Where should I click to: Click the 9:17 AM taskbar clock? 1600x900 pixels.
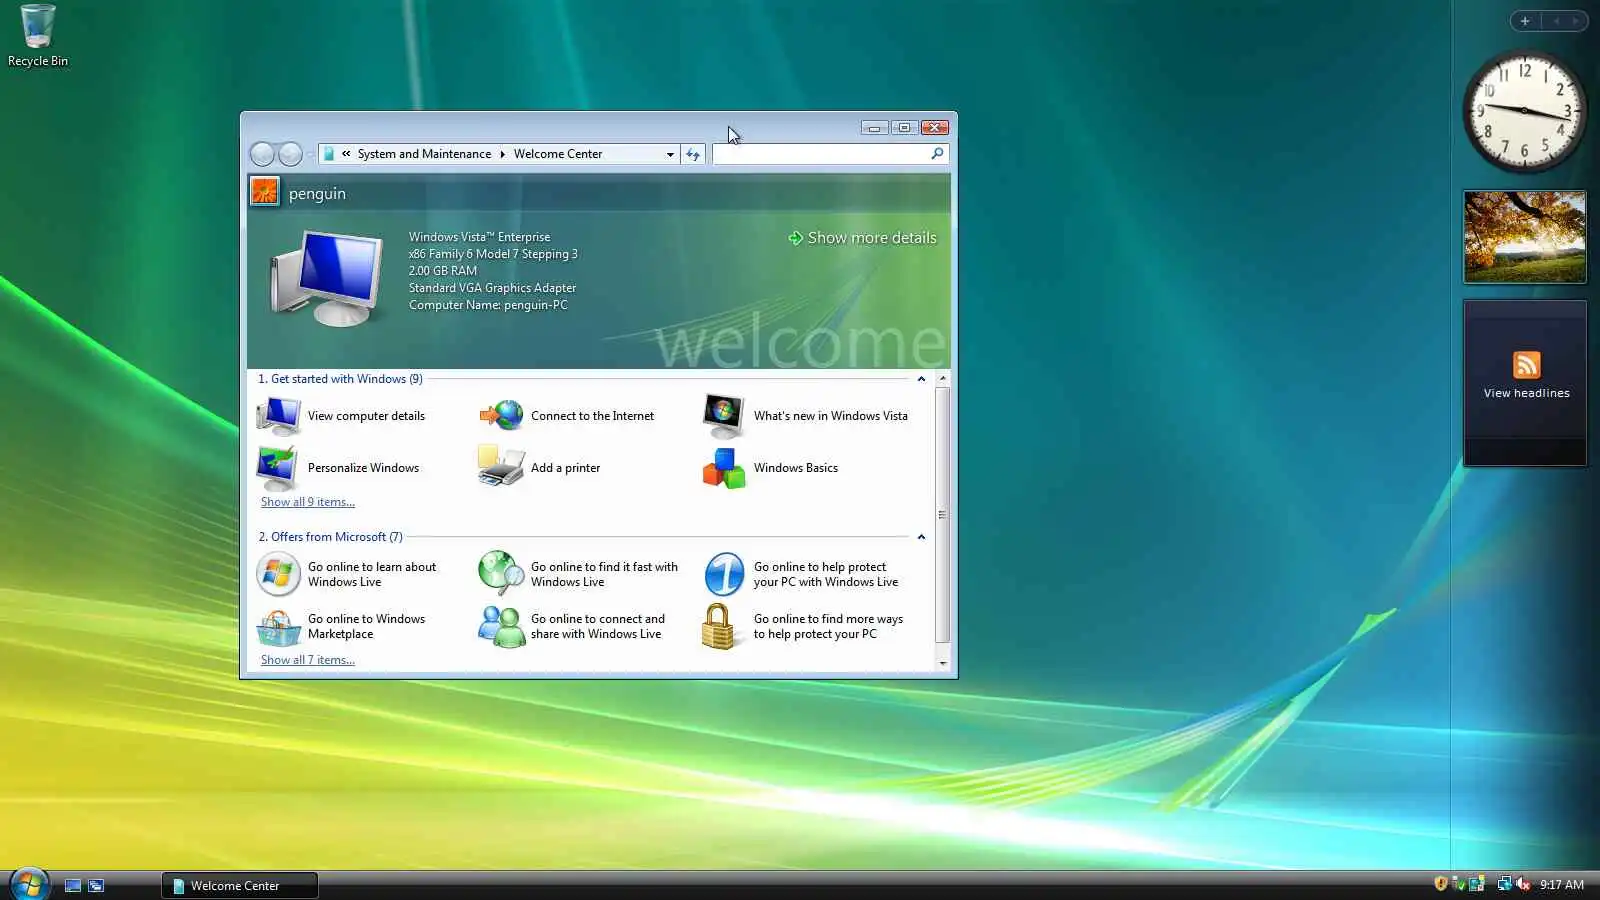(x=1562, y=885)
